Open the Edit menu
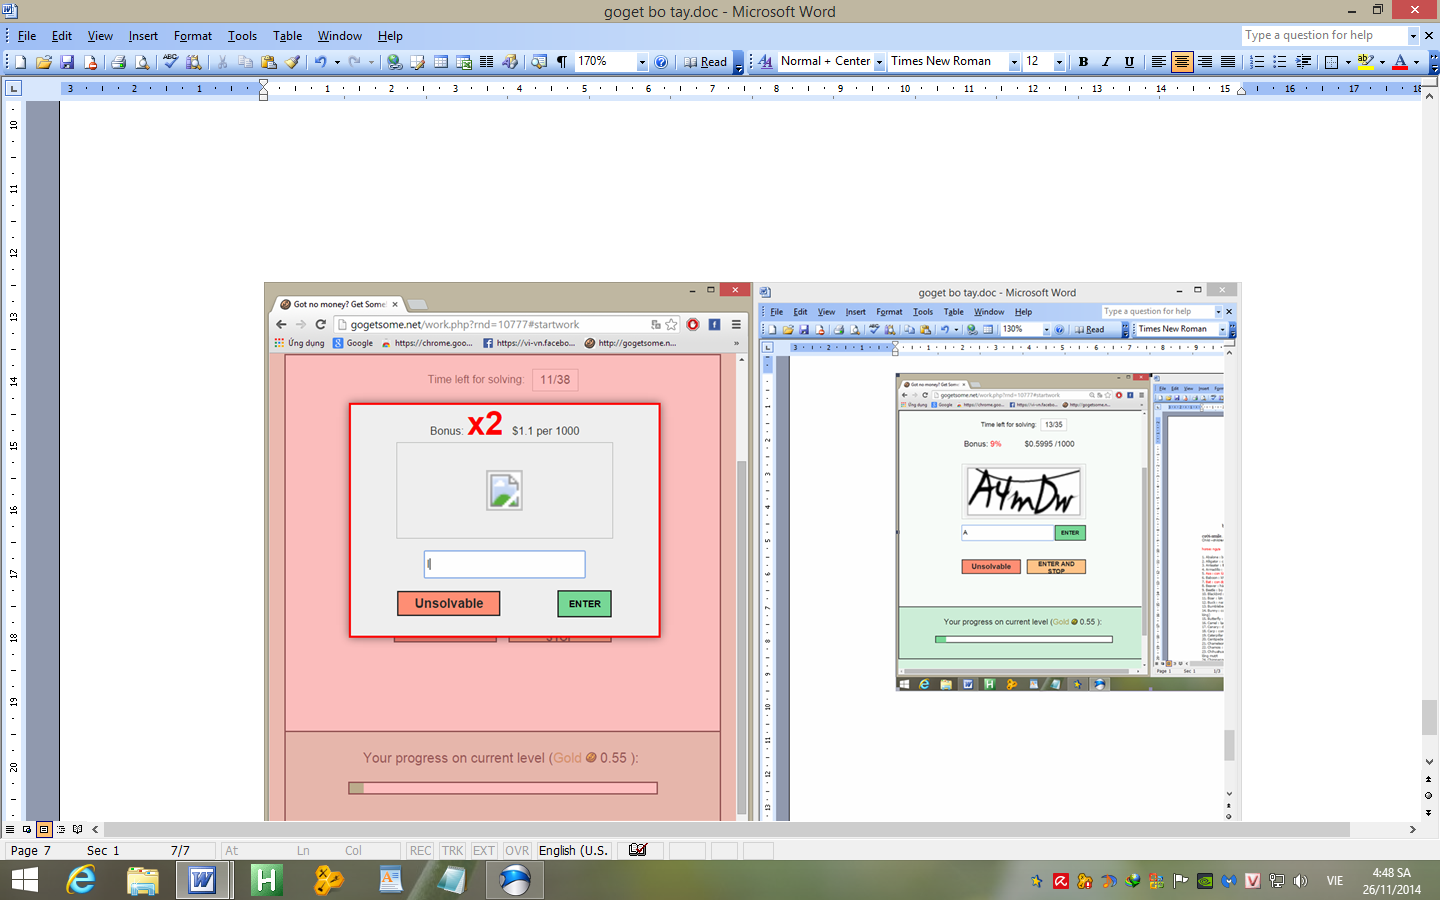Screen dimensions: 1440x900 click(x=62, y=36)
